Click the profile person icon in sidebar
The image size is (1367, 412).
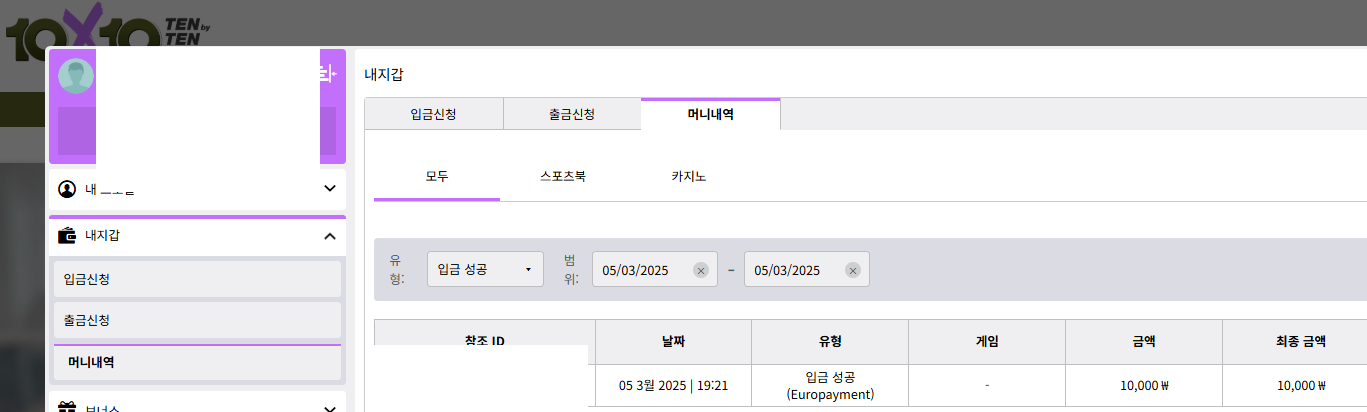point(68,189)
